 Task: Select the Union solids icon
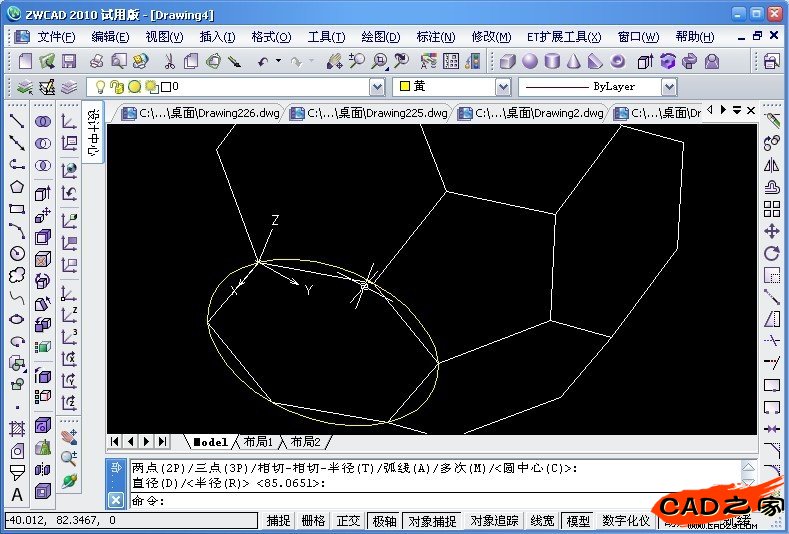click(43, 121)
